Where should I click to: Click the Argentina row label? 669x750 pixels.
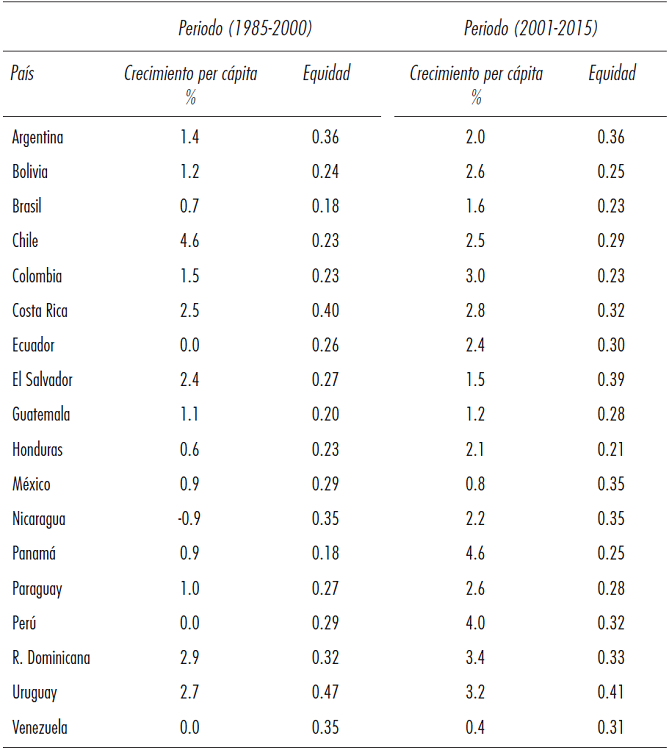pyautogui.click(x=38, y=137)
